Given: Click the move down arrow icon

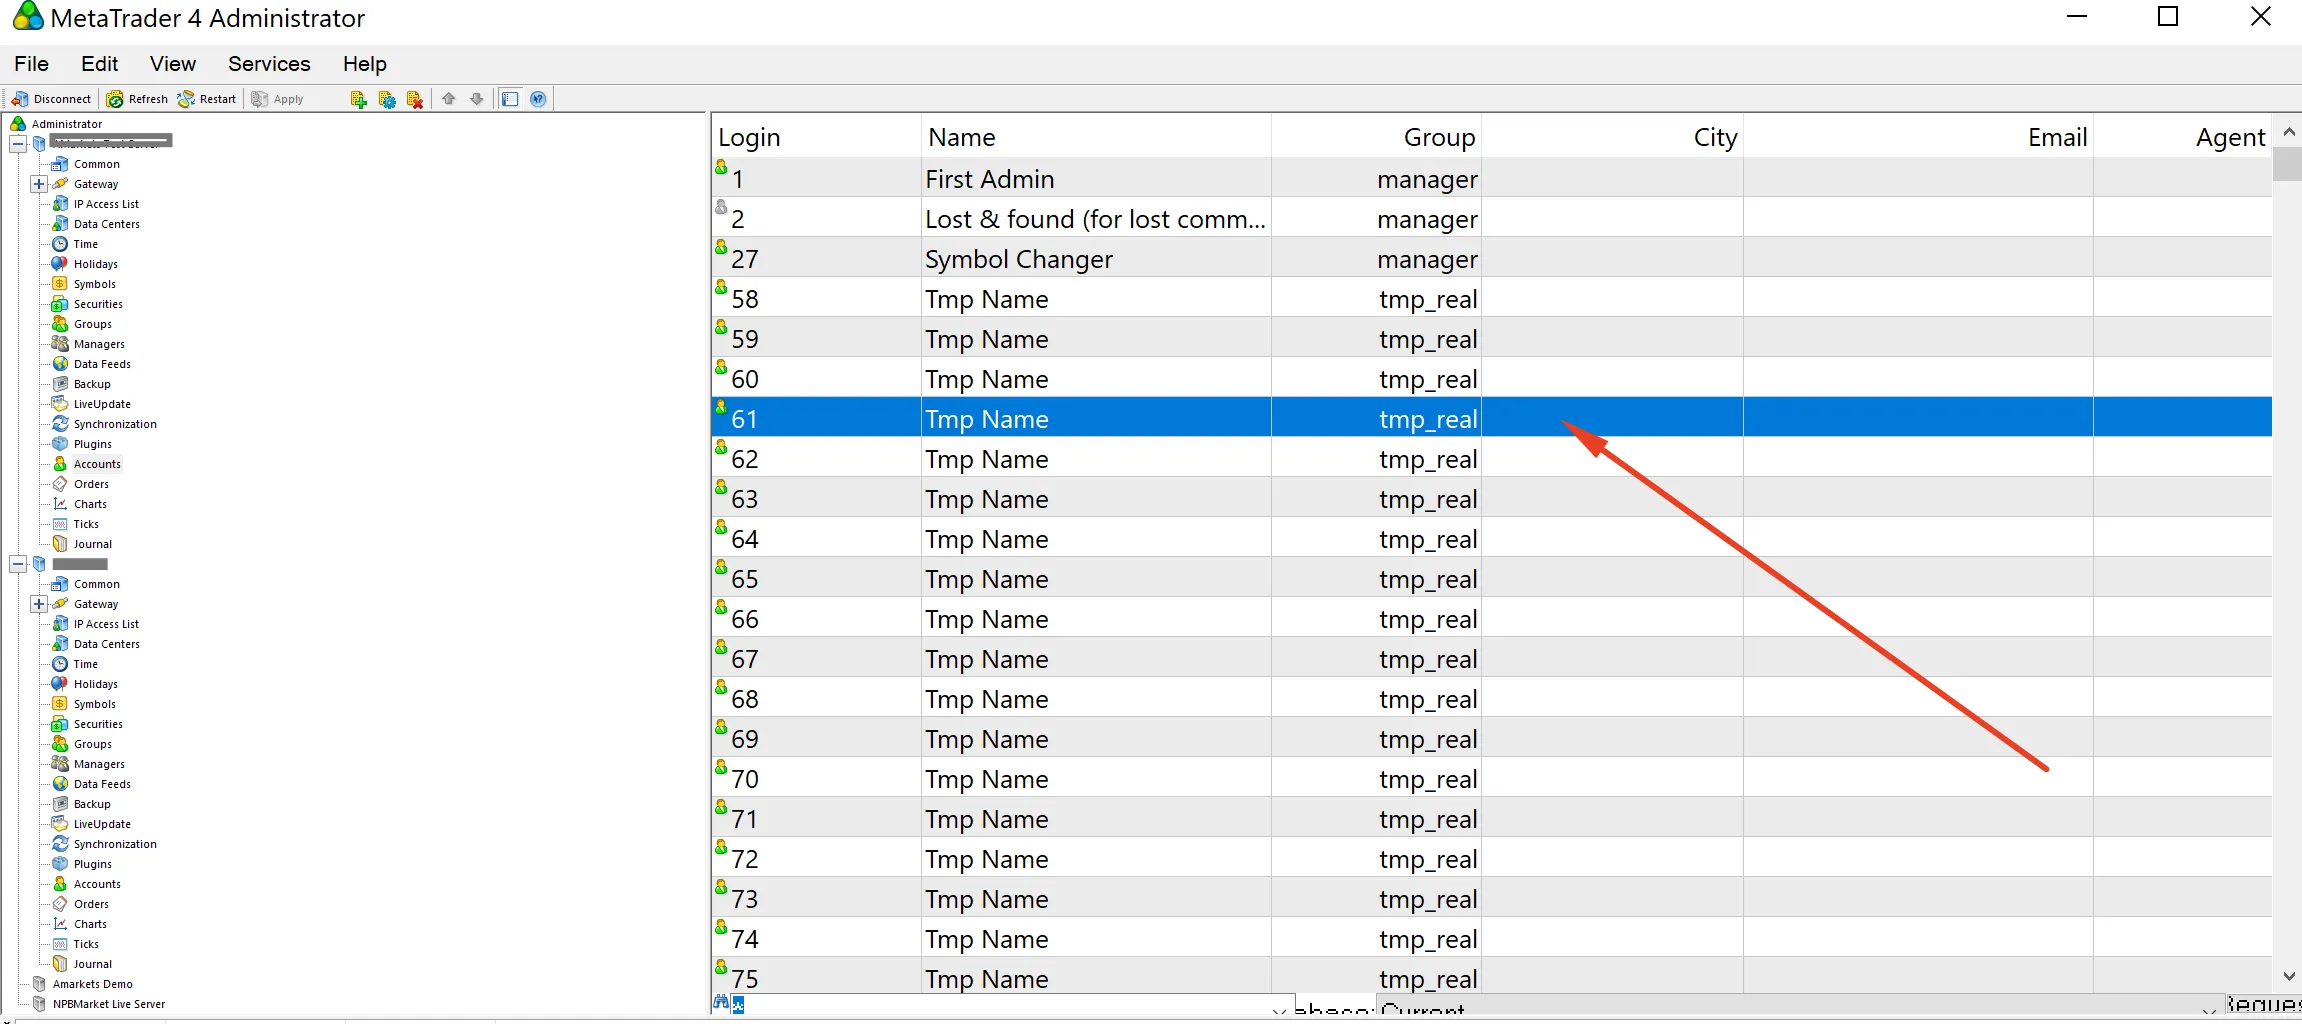Looking at the screenshot, I should coord(477,99).
